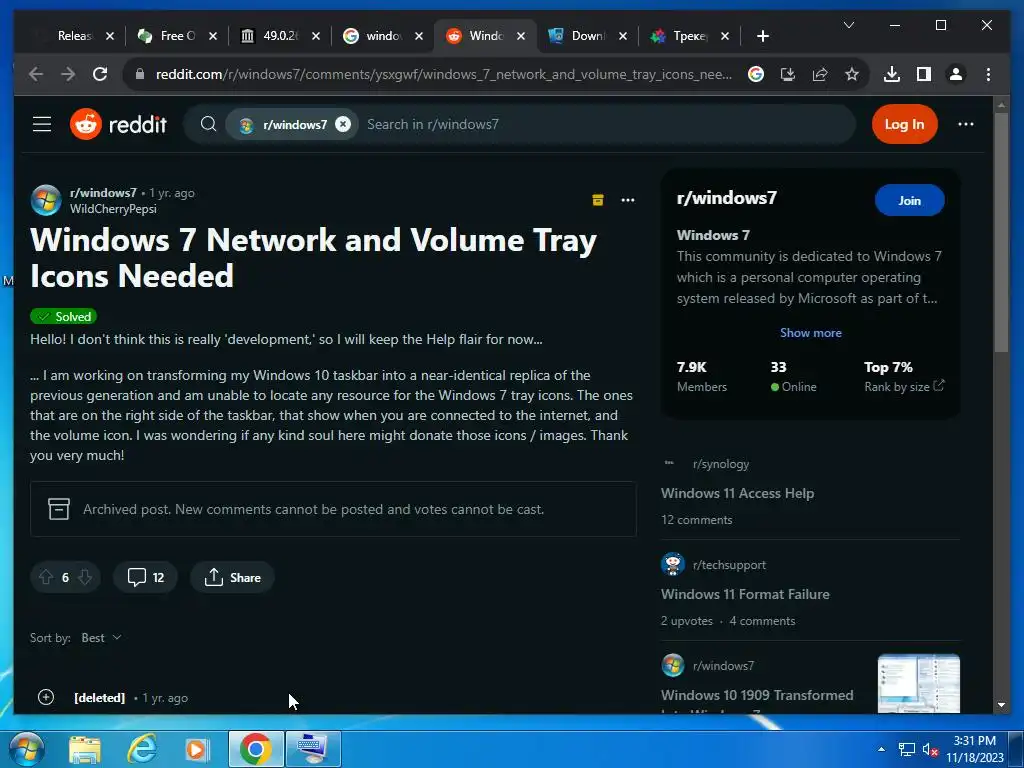Screen dimensions: 1024x768
Task: Open Windows Explorer from taskbar
Action: (85, 750)
